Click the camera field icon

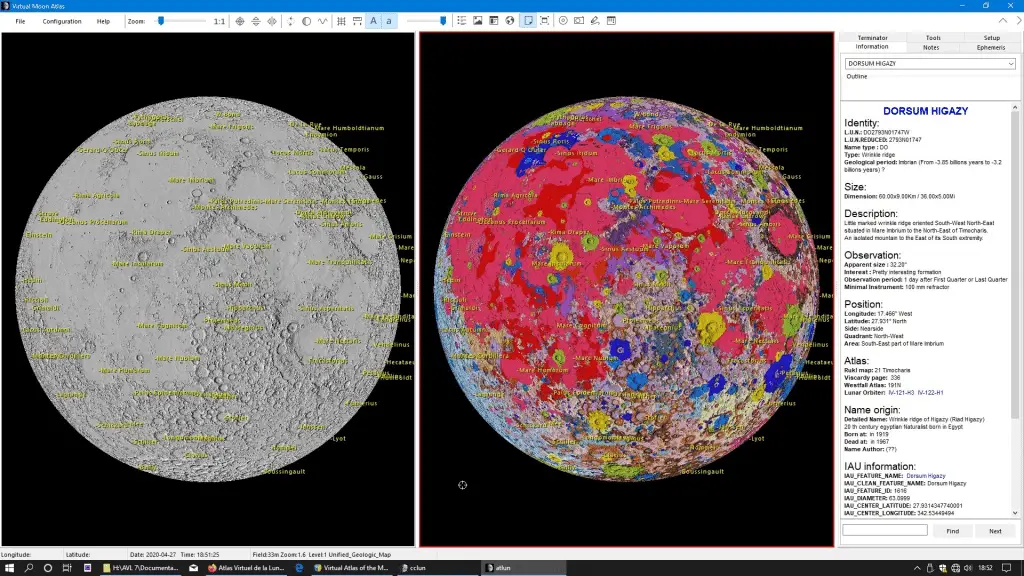579,21
